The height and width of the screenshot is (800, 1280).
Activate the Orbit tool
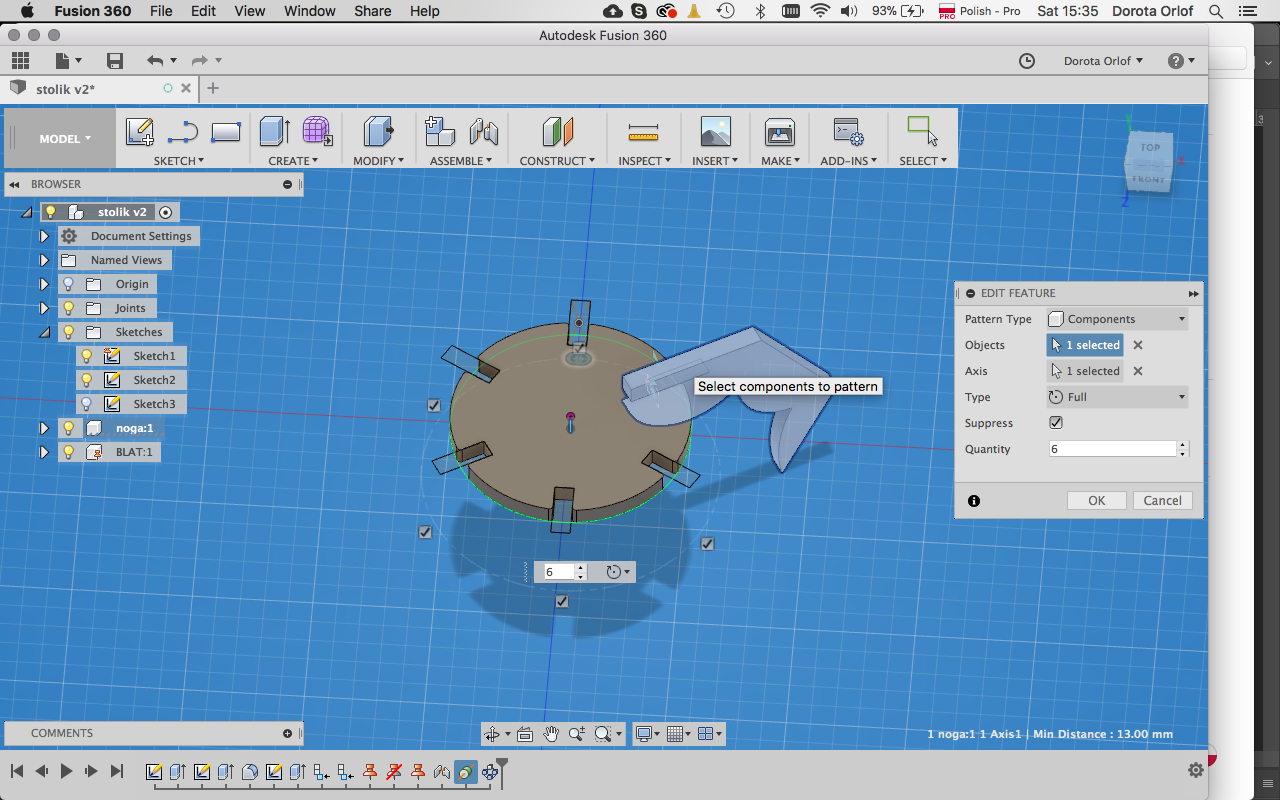[493, 733]
